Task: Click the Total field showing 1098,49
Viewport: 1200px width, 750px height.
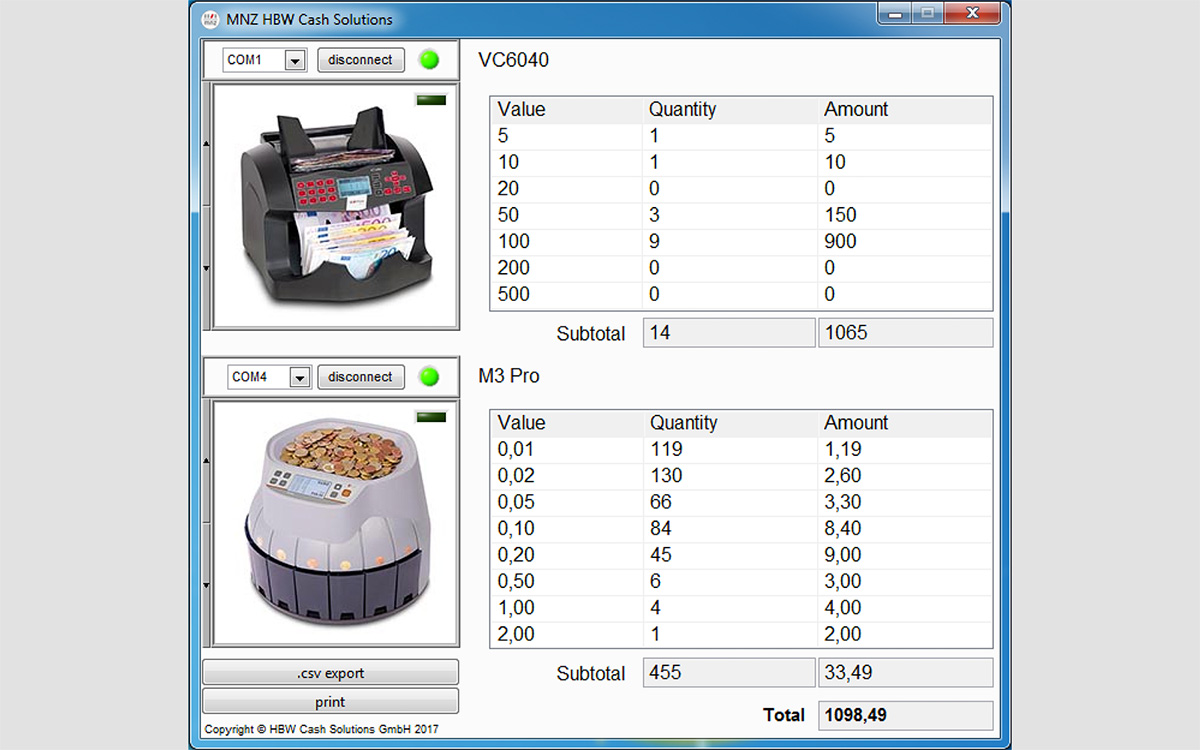Action: [x=905, y=715]
